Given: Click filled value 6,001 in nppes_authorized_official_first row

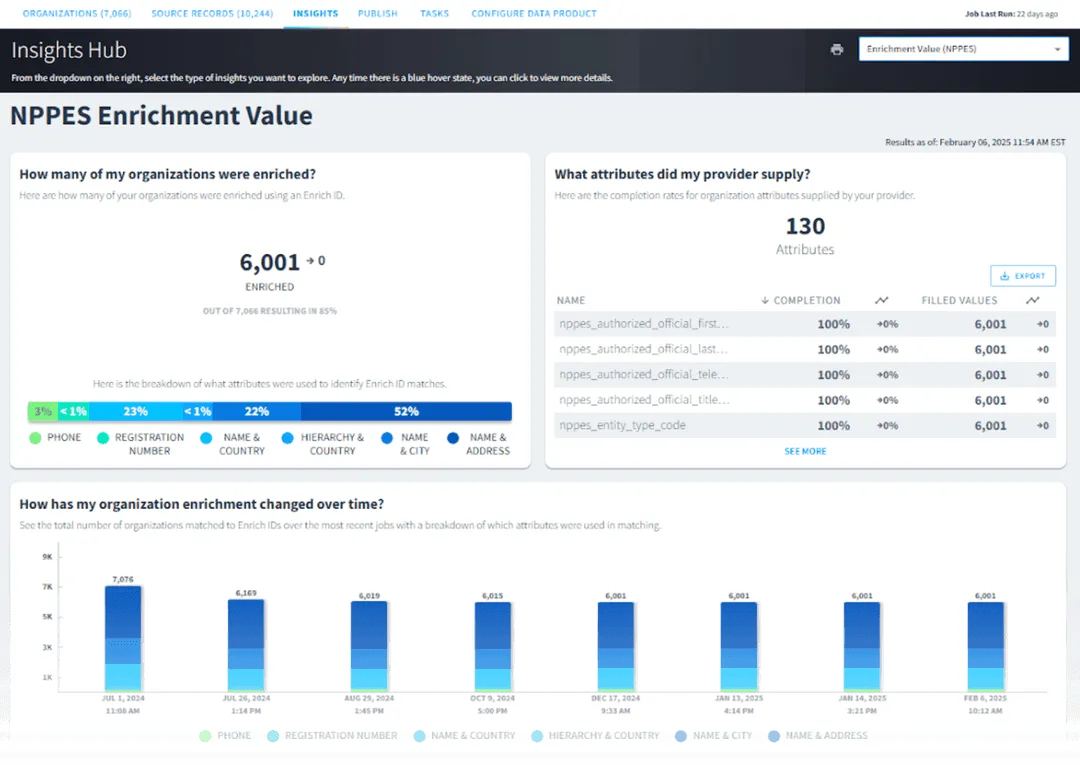Looking at the screenshot, I should 990,324.
